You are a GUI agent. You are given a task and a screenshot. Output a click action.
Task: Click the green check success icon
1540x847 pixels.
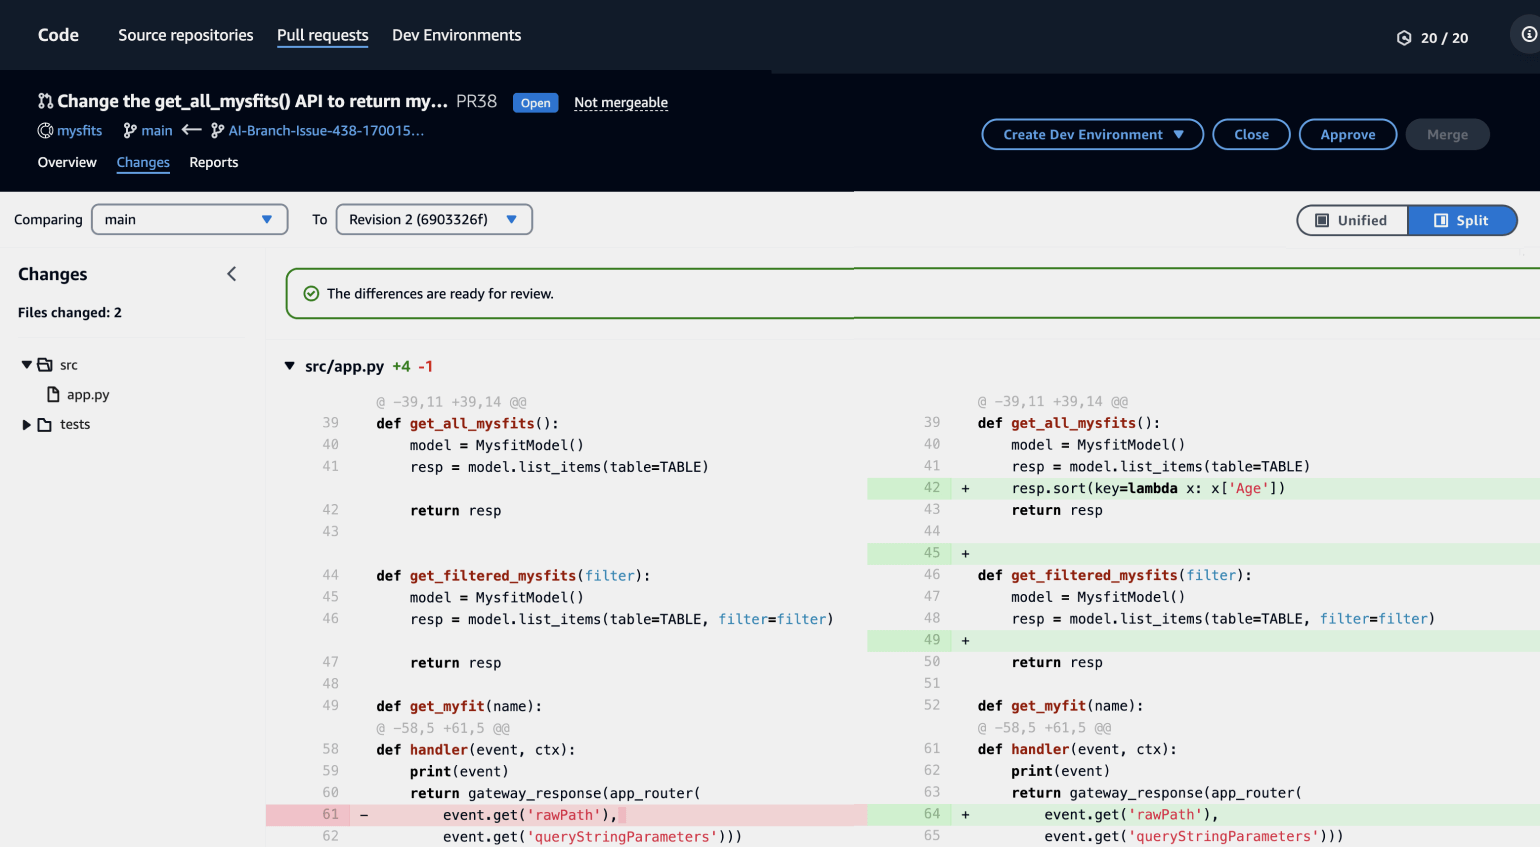point(311,294)
